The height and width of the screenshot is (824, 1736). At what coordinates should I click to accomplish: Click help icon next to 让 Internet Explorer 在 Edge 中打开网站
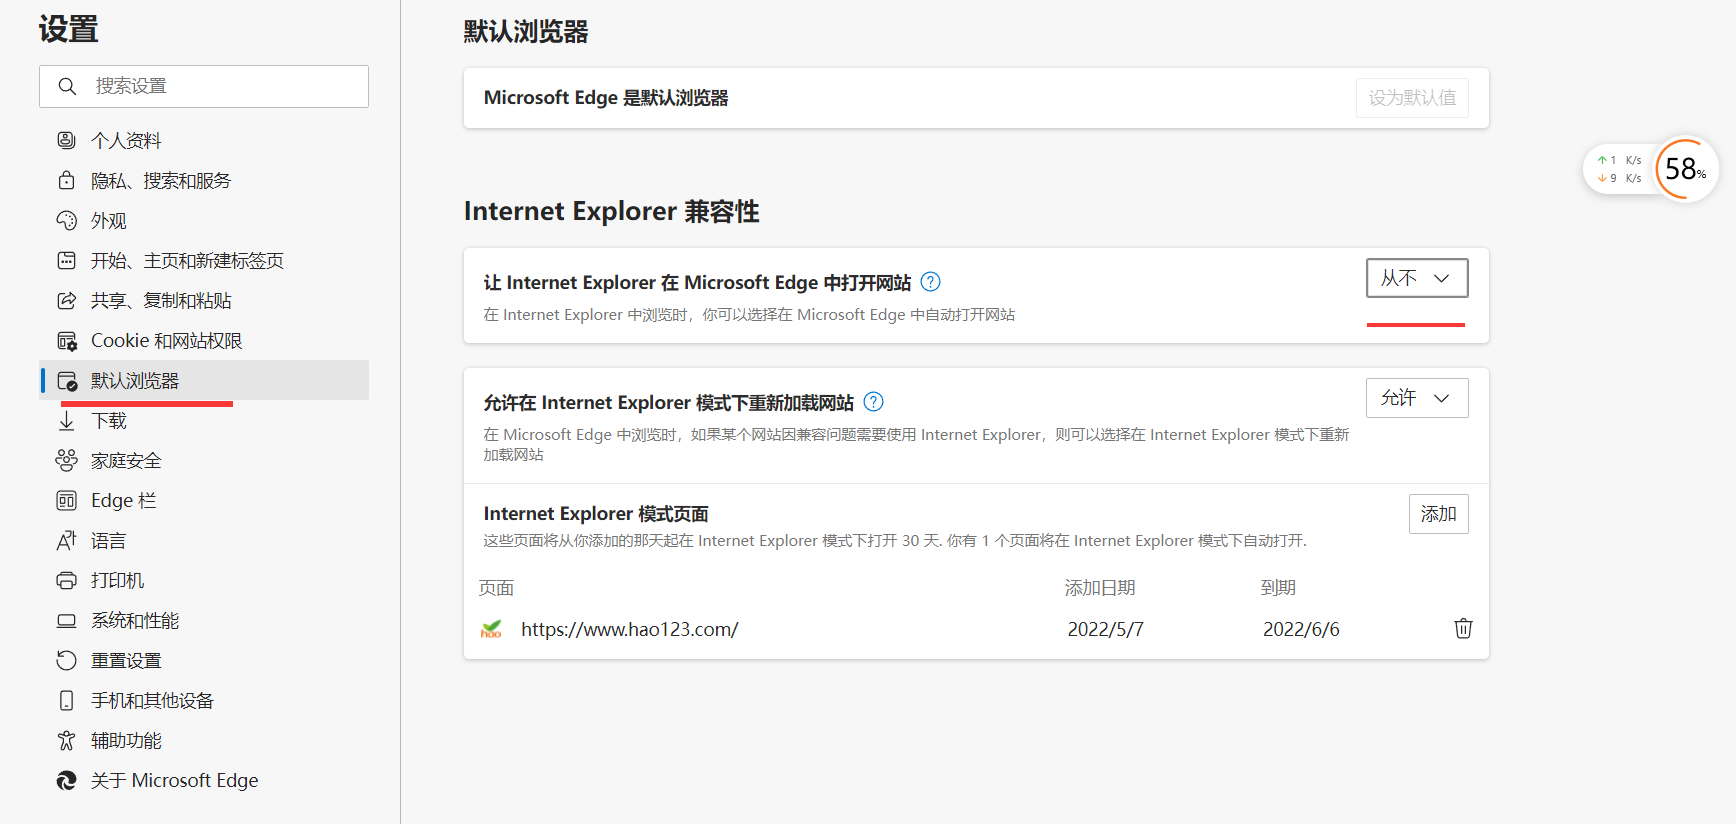click(930, 282)
